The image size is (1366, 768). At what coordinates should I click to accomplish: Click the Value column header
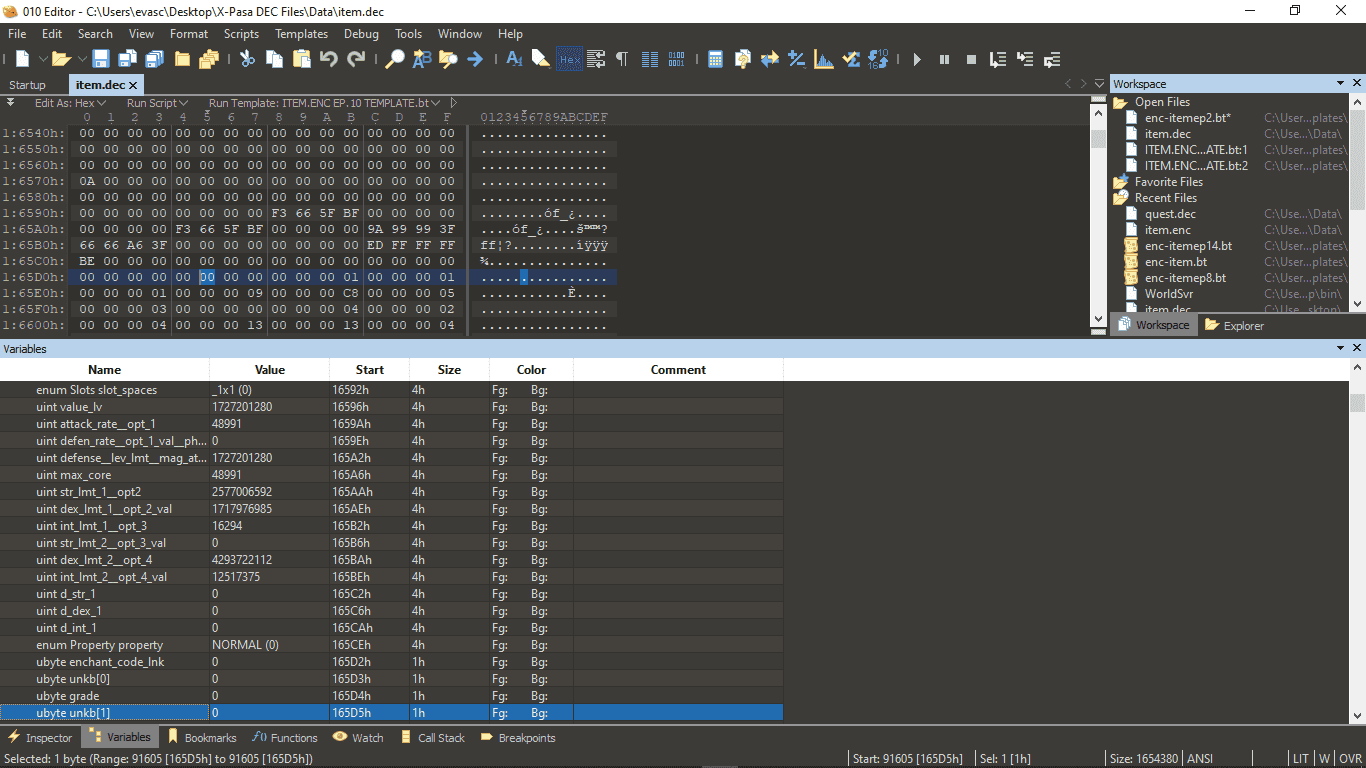click(x=270, y=370)
